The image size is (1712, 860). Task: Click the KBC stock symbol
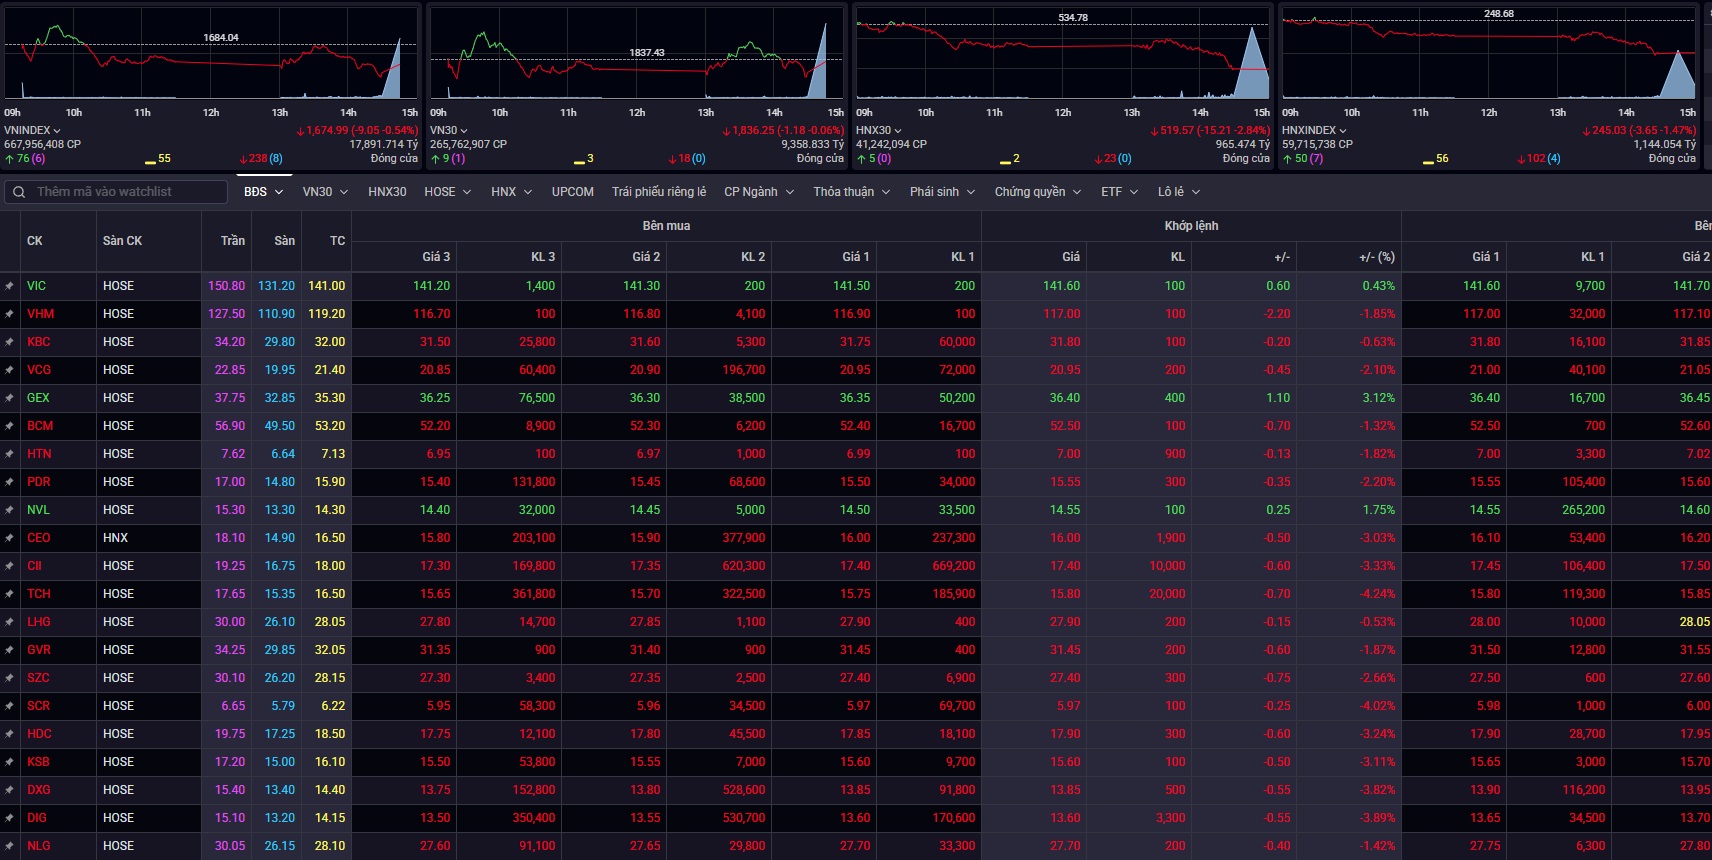point(38,342)
